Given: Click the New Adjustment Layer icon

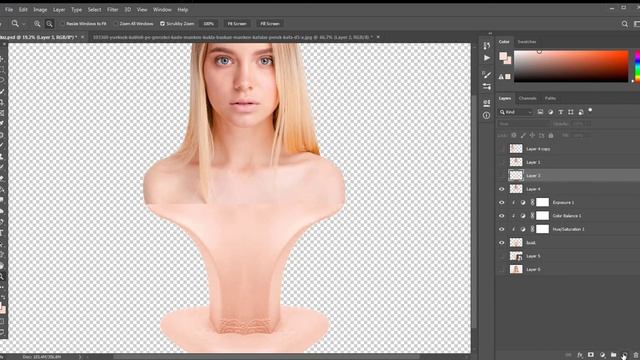Looking at the screenshot, I should [602, 355].
